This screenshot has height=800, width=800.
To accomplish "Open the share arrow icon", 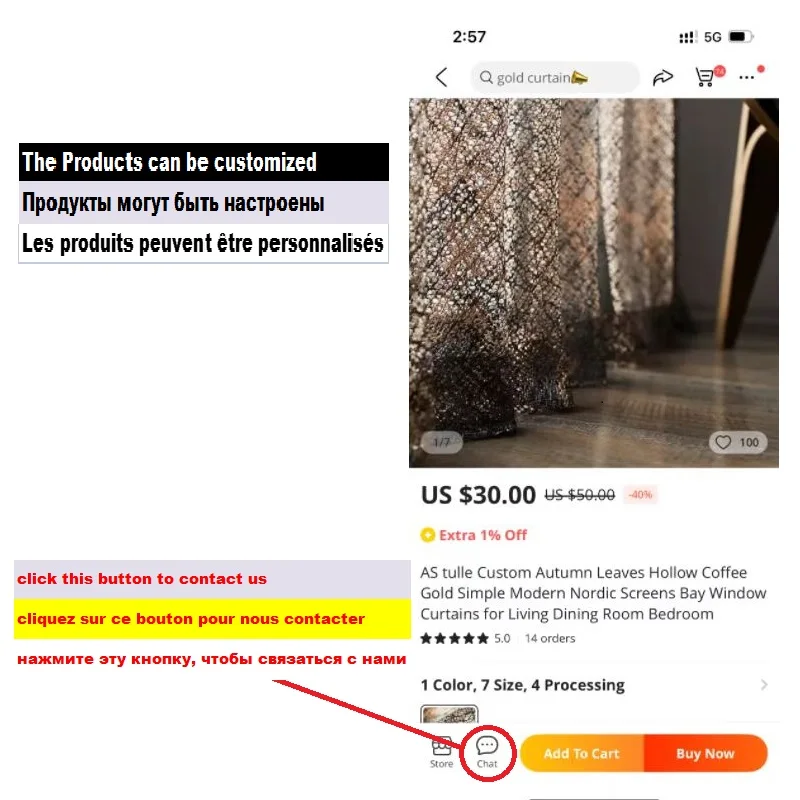I will pyautogui.click(x=663, y=78).
